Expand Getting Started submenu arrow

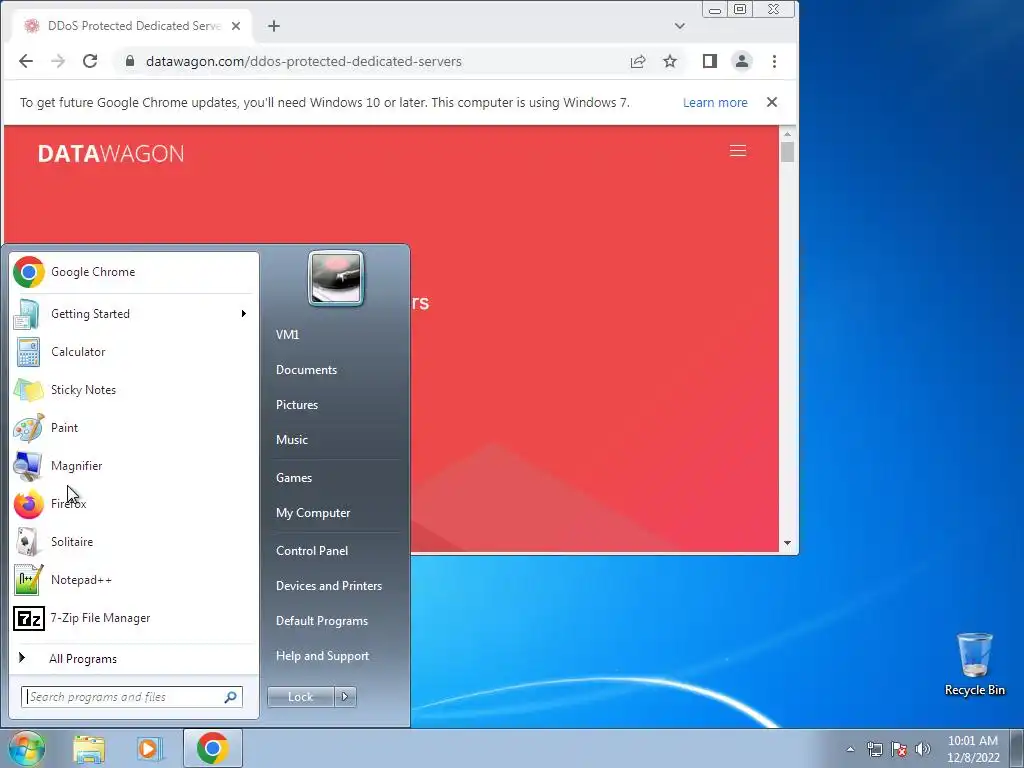[244, 313]
